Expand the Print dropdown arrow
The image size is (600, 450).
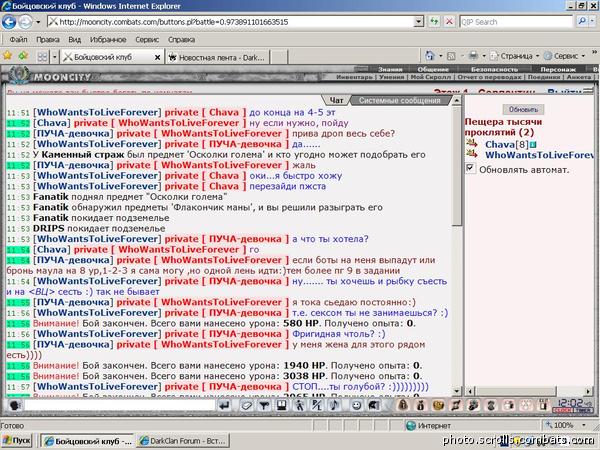click(x=484, y=57)
